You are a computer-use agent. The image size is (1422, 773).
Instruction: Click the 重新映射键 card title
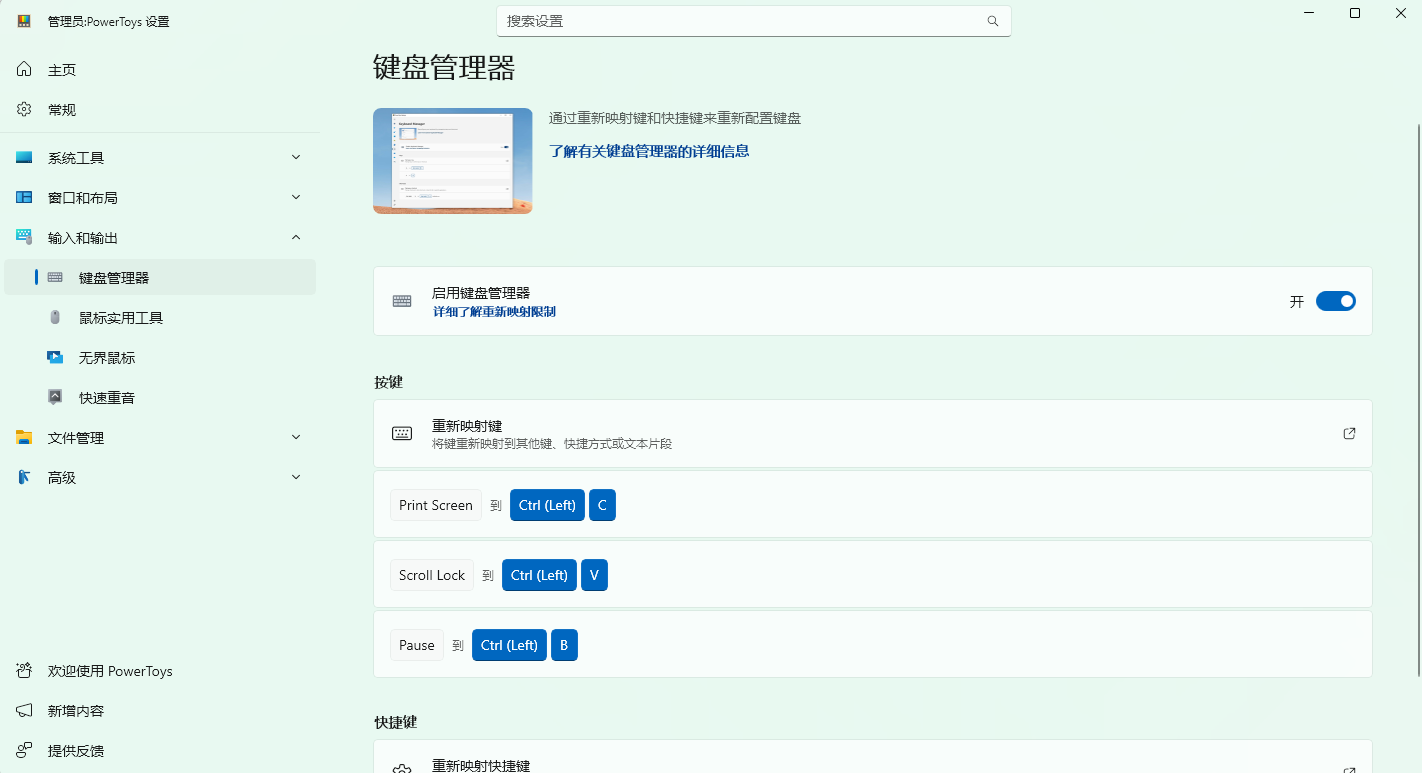pos(467,426)
